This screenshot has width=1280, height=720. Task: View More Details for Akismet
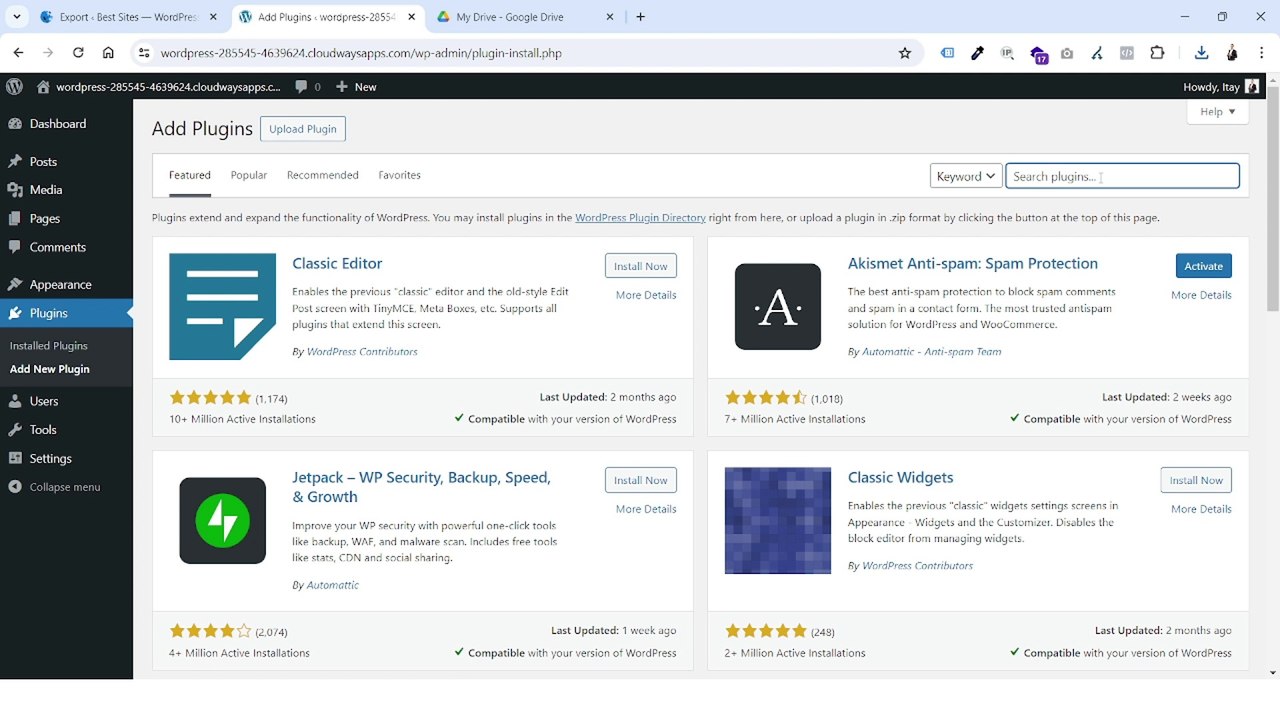1202,295
